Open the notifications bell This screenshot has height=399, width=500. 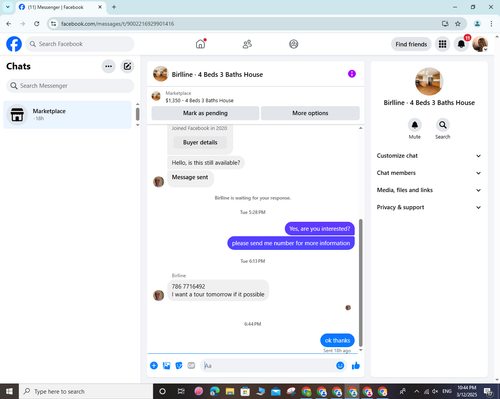461,44
